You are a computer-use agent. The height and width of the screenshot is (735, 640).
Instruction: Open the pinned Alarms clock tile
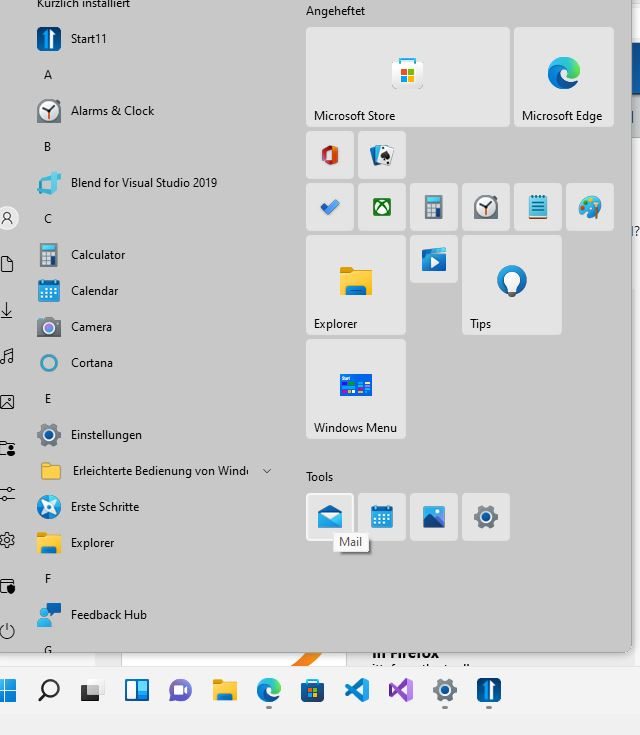click(486, 207)
